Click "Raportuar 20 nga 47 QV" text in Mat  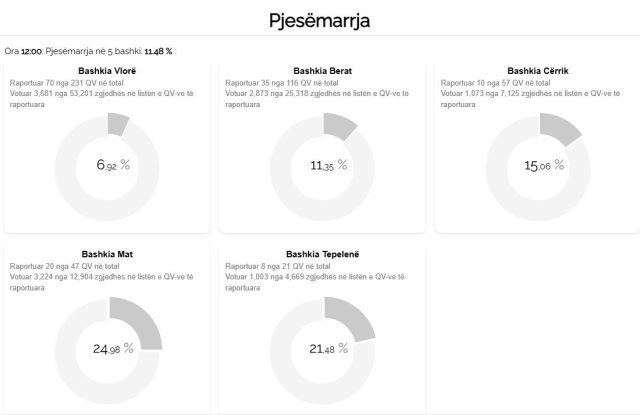(x=61, y=267)
